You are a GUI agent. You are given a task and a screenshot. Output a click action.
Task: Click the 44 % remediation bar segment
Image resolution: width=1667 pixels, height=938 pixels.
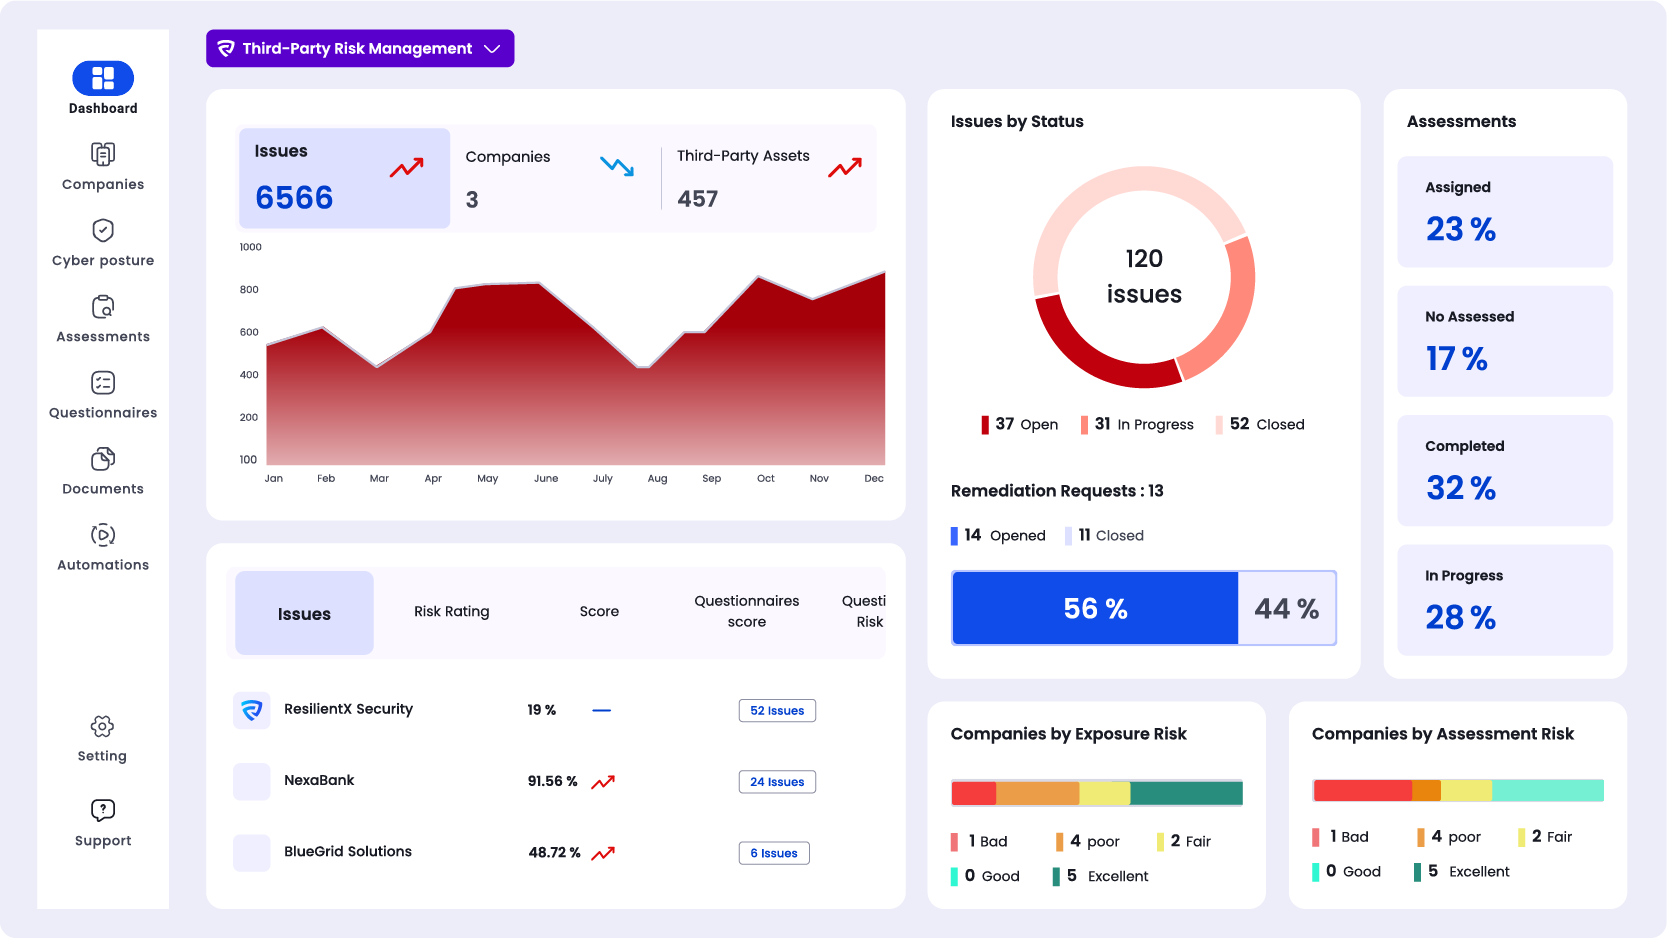click(1287, 608)
